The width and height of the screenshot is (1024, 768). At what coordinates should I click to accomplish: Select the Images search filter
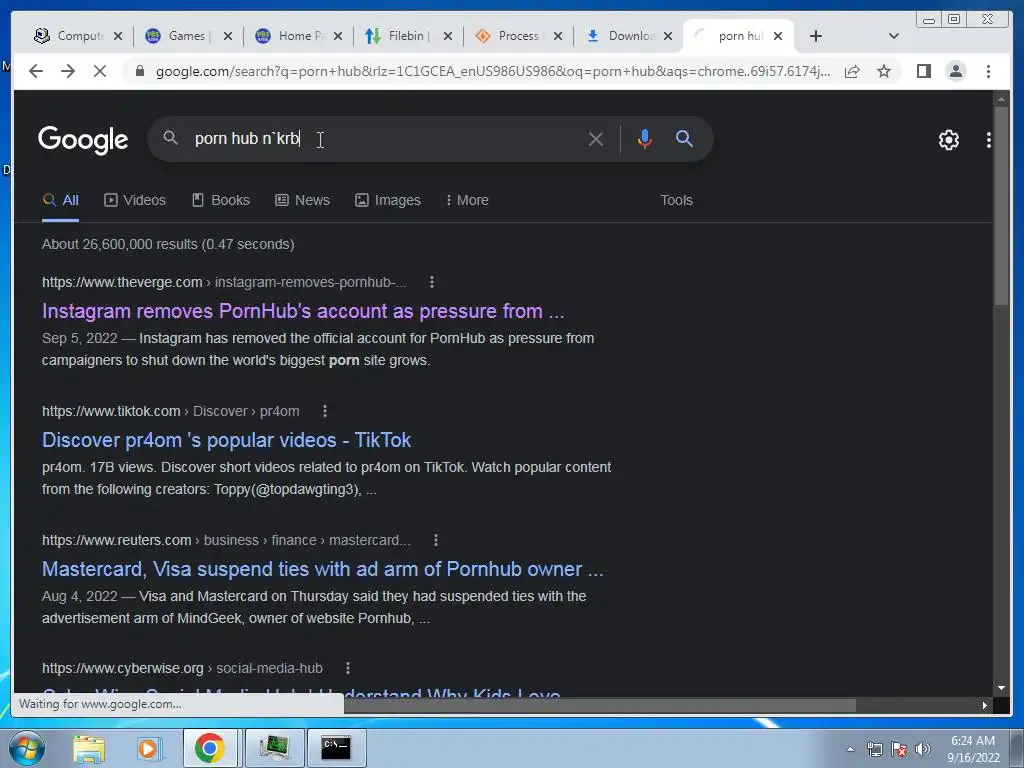388,200
